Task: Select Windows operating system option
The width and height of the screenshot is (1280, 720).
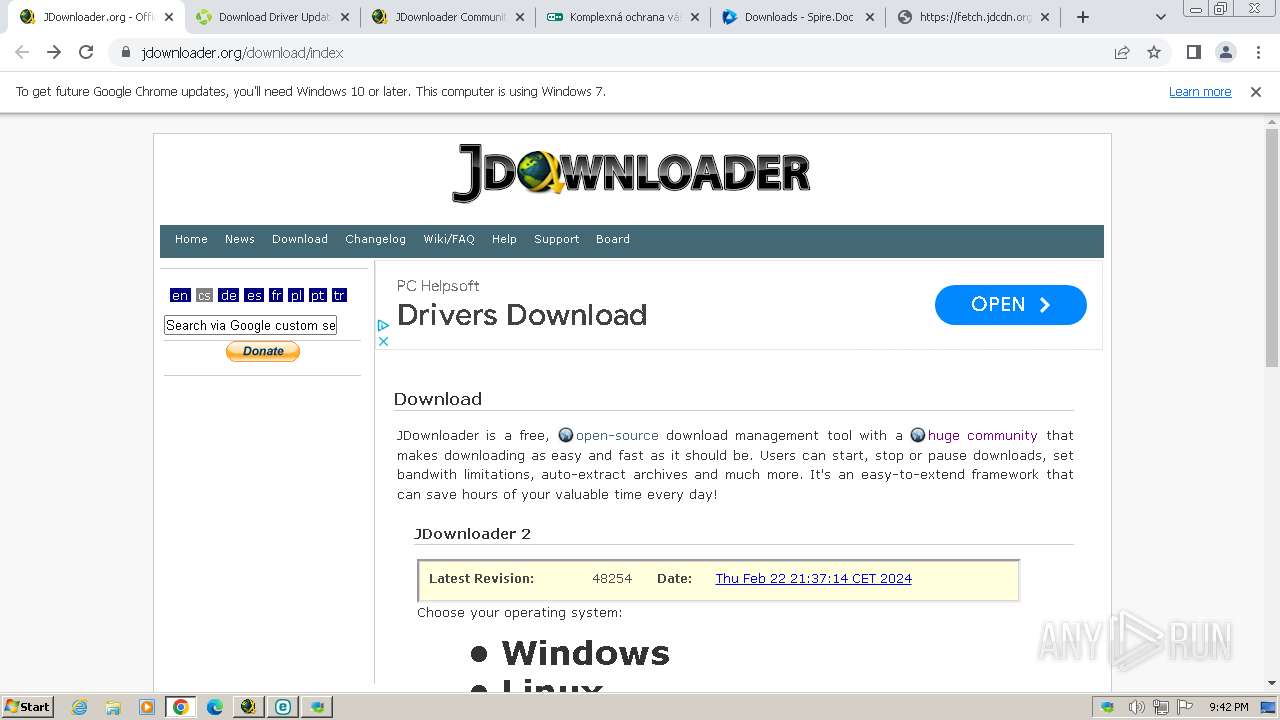Action: pos(585,653)
